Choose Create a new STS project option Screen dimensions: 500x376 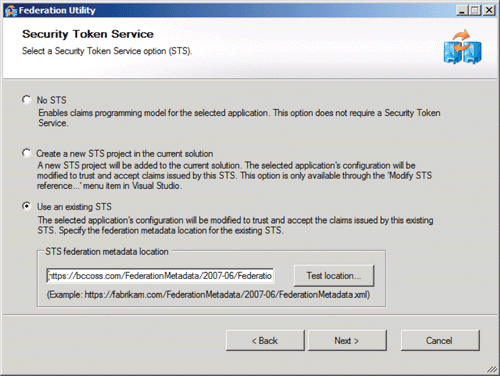[x=26, y=153]
